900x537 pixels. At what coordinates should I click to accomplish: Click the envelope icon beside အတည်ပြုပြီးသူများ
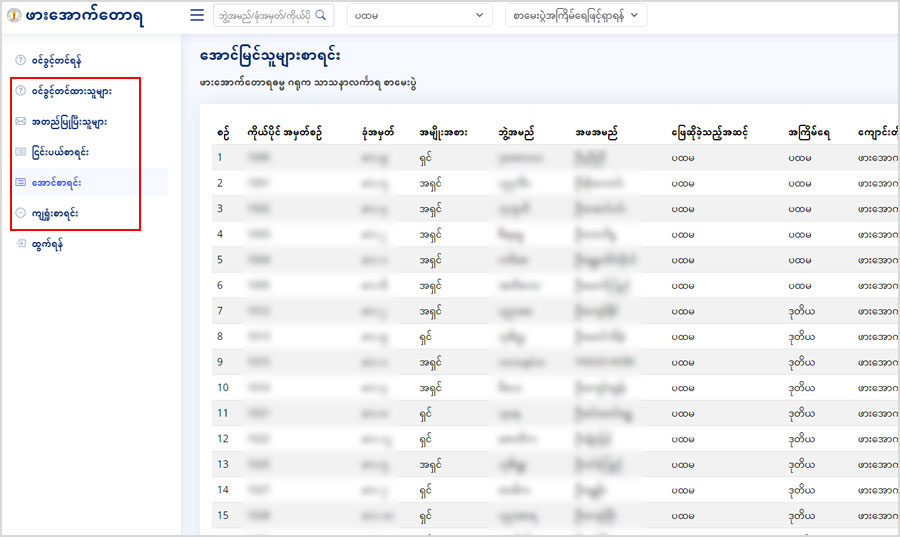[21, 122]
